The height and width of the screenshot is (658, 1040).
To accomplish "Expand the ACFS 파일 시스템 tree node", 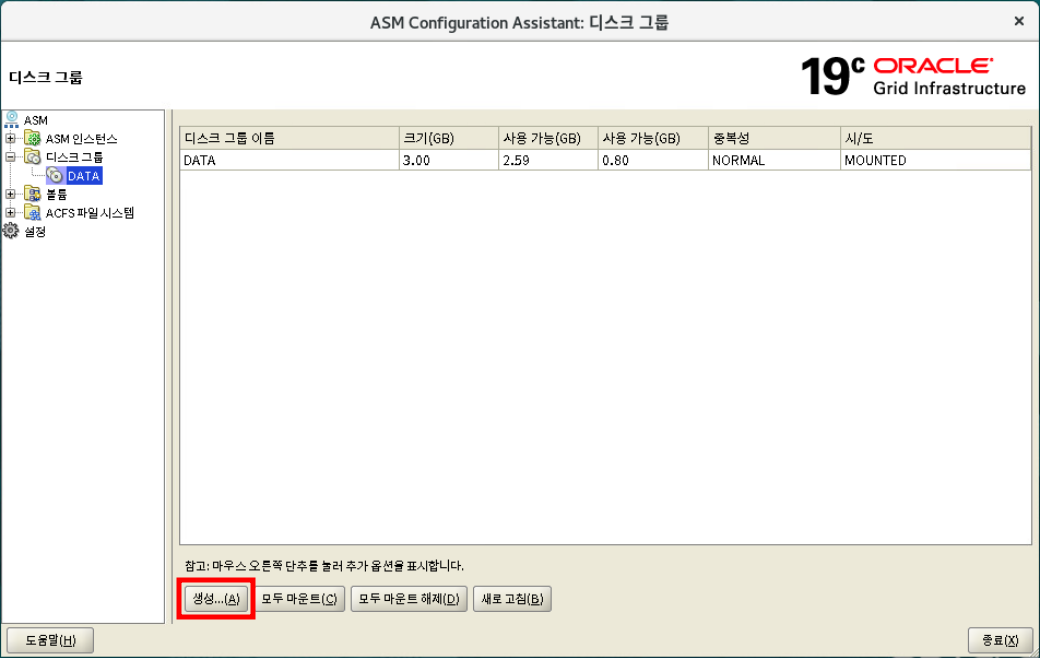I will 10,213.
